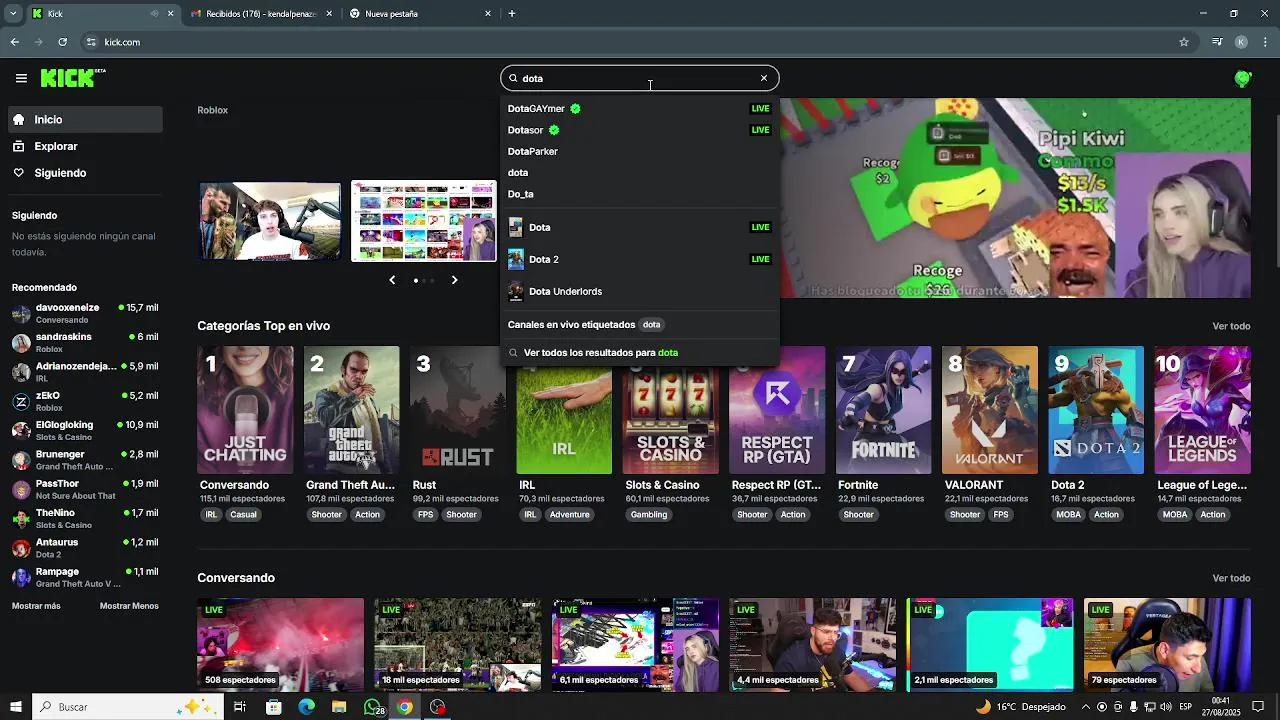
Task: Open zEkO recommended channel
Action: 85,401
